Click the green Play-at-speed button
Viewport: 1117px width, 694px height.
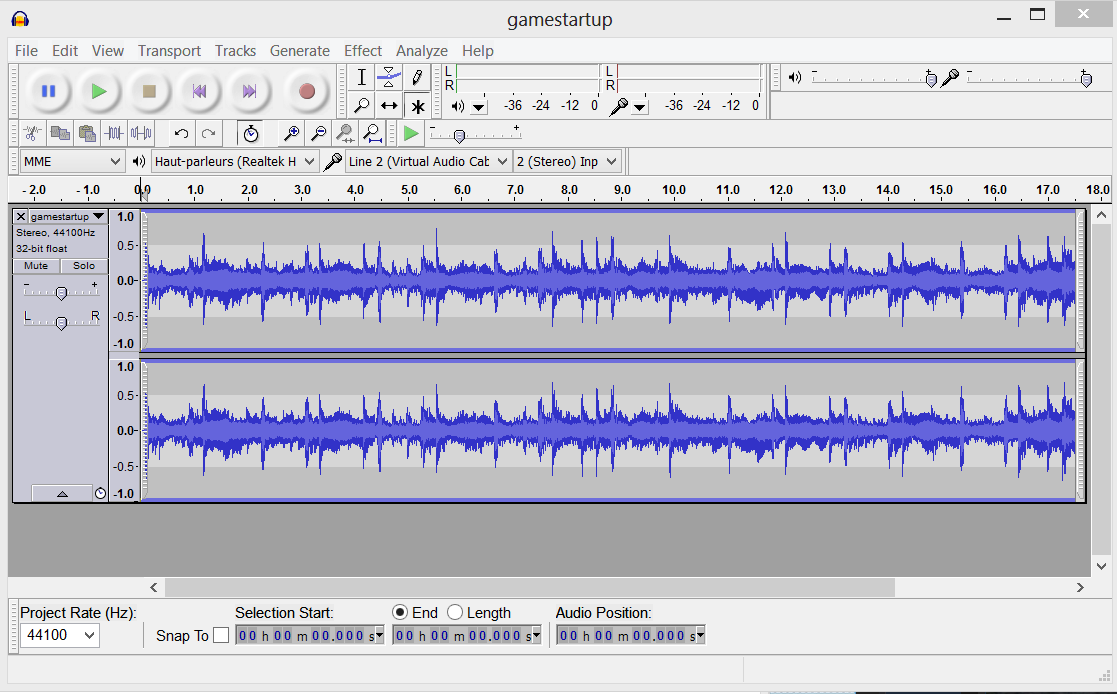coord(411,133)
